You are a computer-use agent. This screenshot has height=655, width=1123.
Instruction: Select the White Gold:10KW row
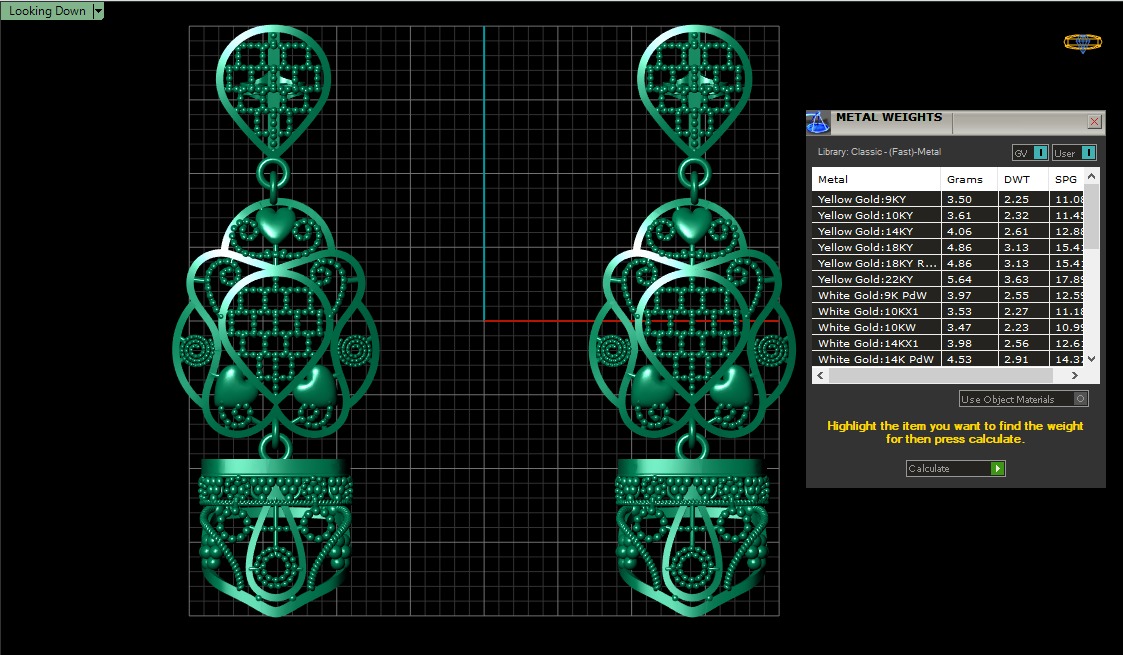pos(948,327)
